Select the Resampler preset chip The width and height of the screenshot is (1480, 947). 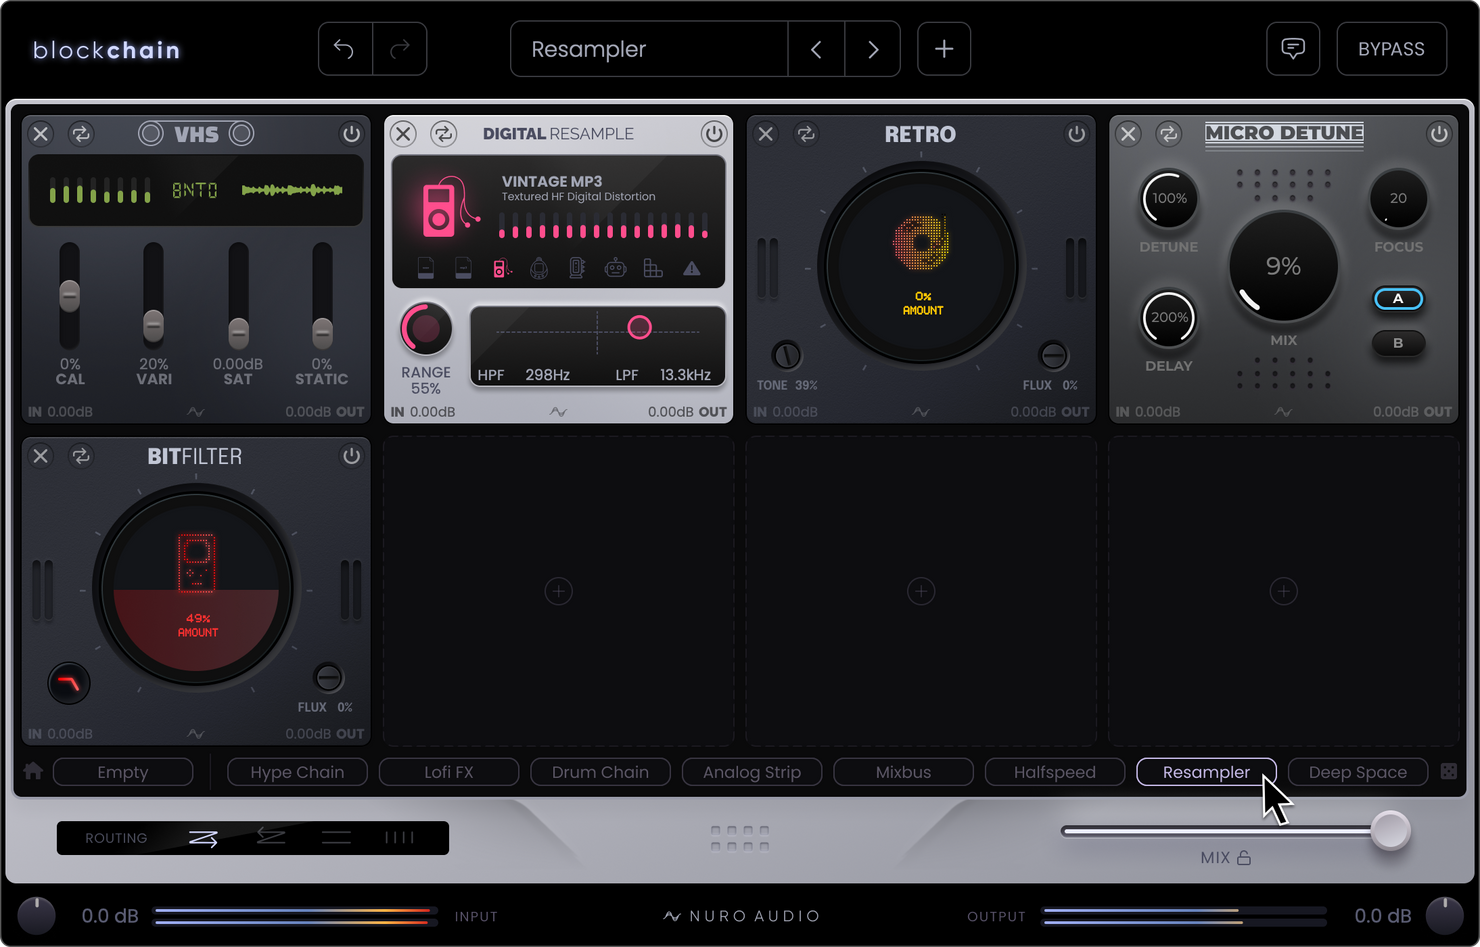1206,772
